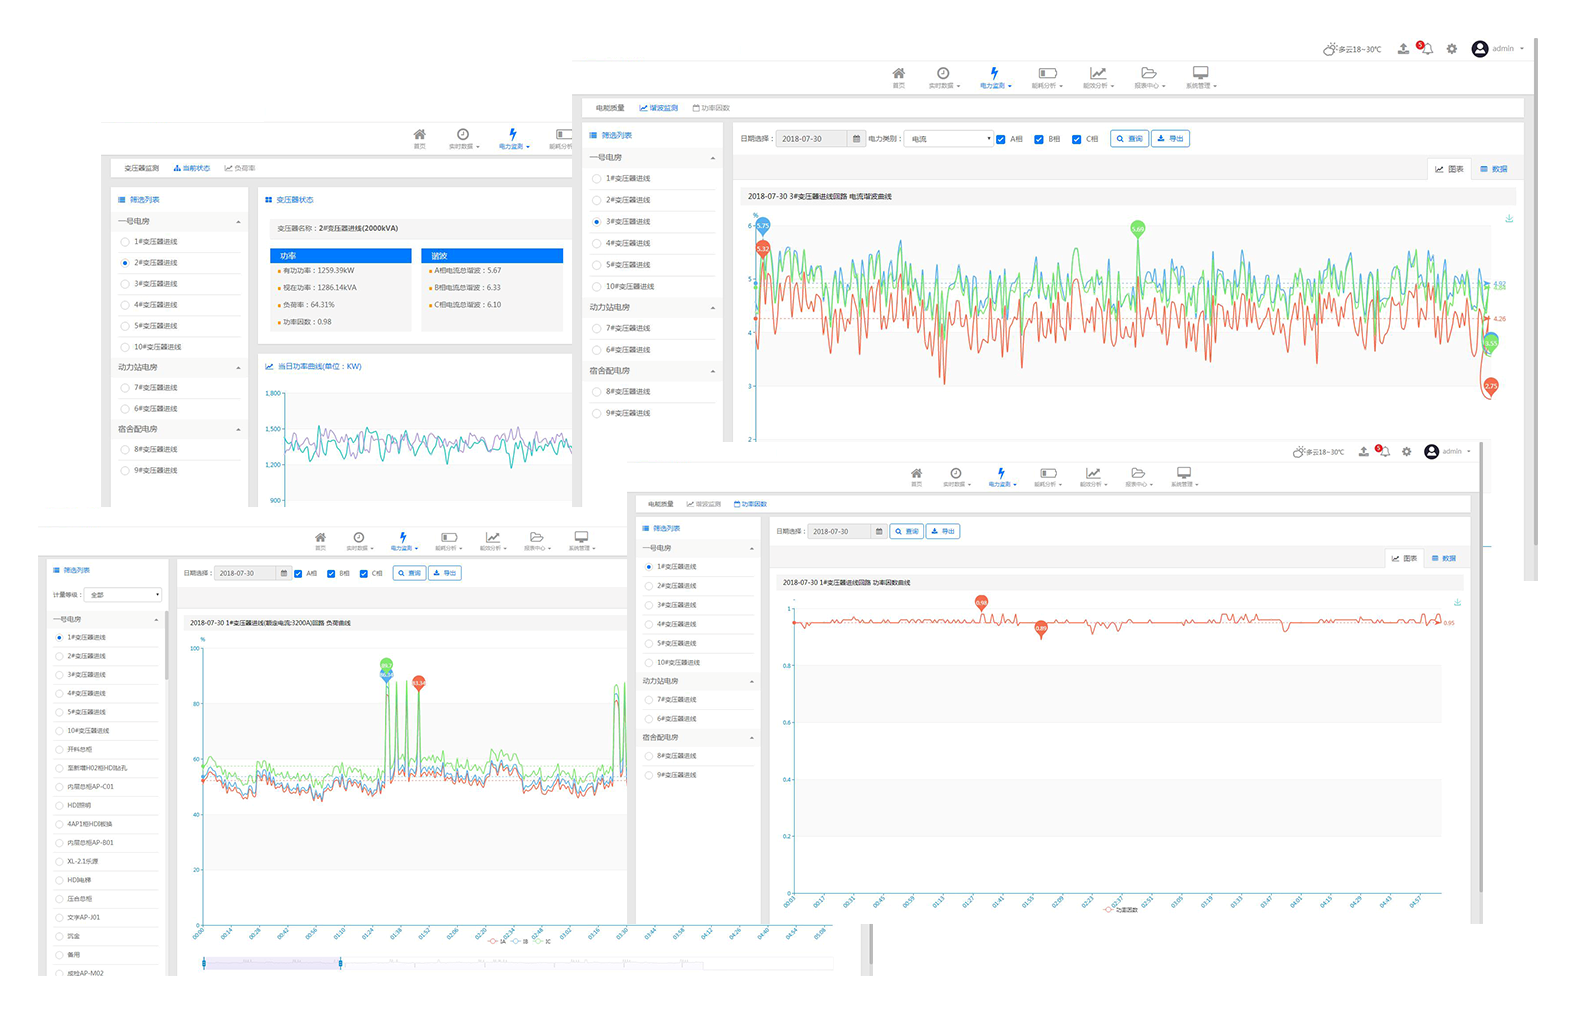The image size is (1589, 1010).
Task: Click green 5.69 peak marker on harmonic chart
Action: click(1137, 229)
